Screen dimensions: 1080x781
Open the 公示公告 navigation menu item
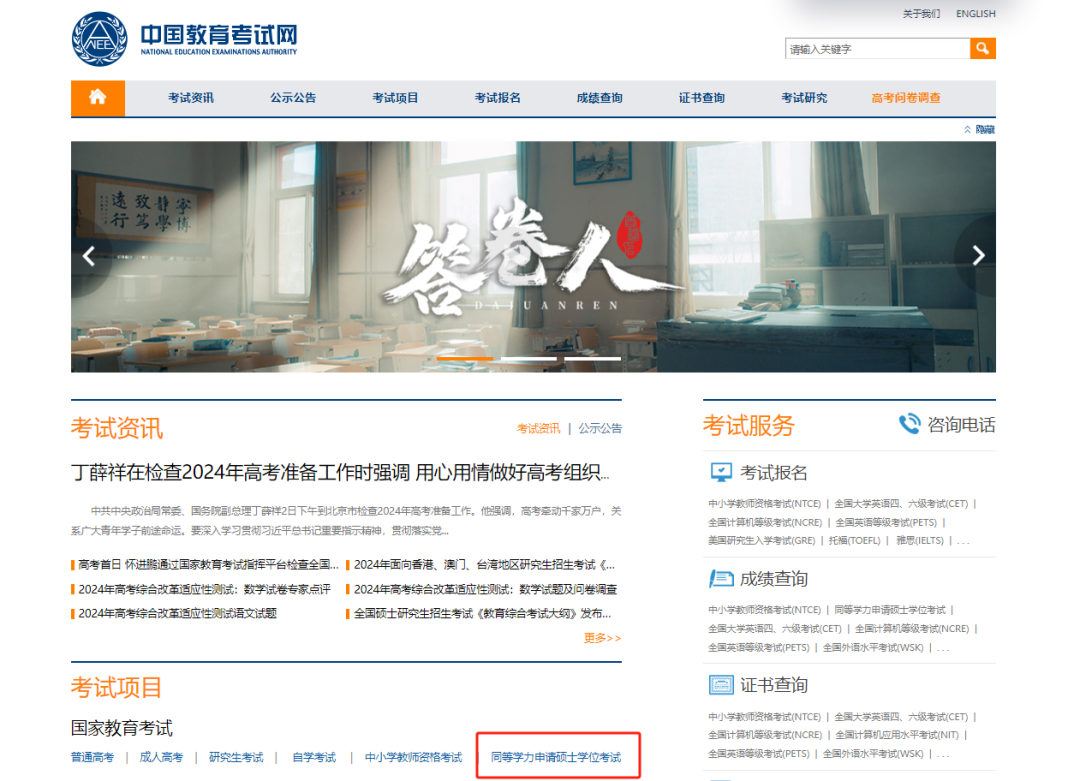coord(293,98)
